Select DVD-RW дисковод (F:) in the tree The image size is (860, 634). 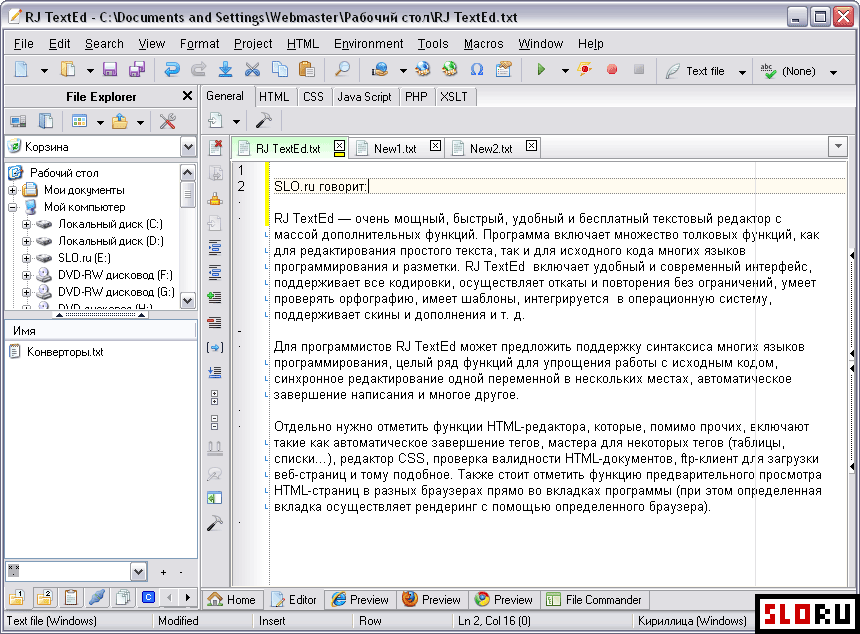click(x=115, y=275)
